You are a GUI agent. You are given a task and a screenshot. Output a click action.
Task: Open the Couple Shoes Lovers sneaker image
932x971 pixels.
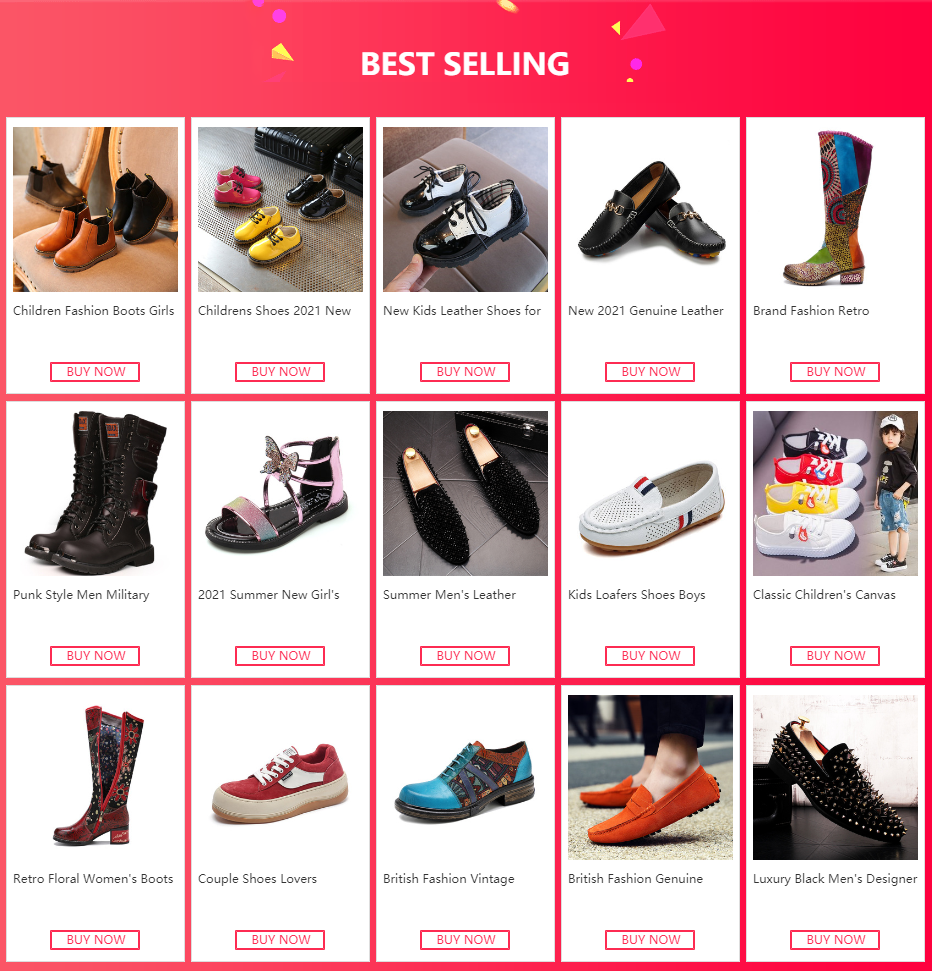click(x=280, y=777)
